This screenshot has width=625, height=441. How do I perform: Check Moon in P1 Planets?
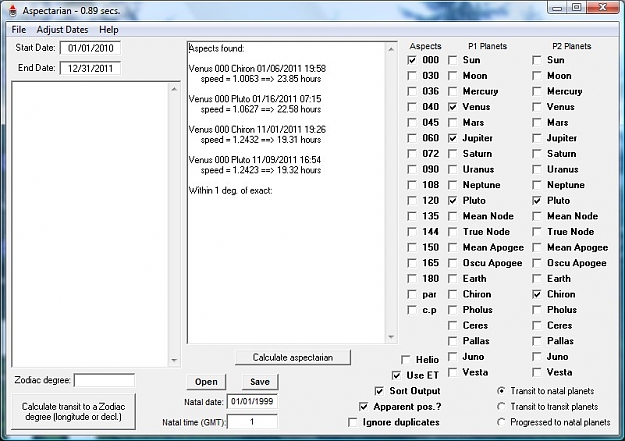point(452,76)
